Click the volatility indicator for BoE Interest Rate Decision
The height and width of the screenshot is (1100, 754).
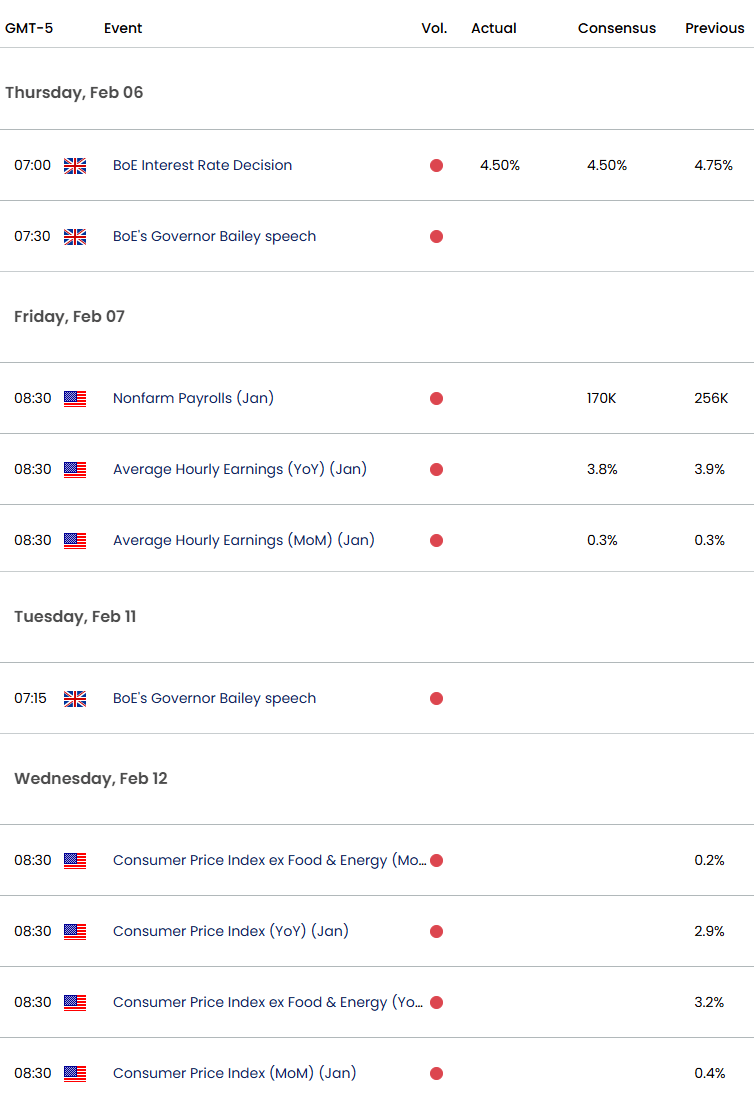coord(436,166)
